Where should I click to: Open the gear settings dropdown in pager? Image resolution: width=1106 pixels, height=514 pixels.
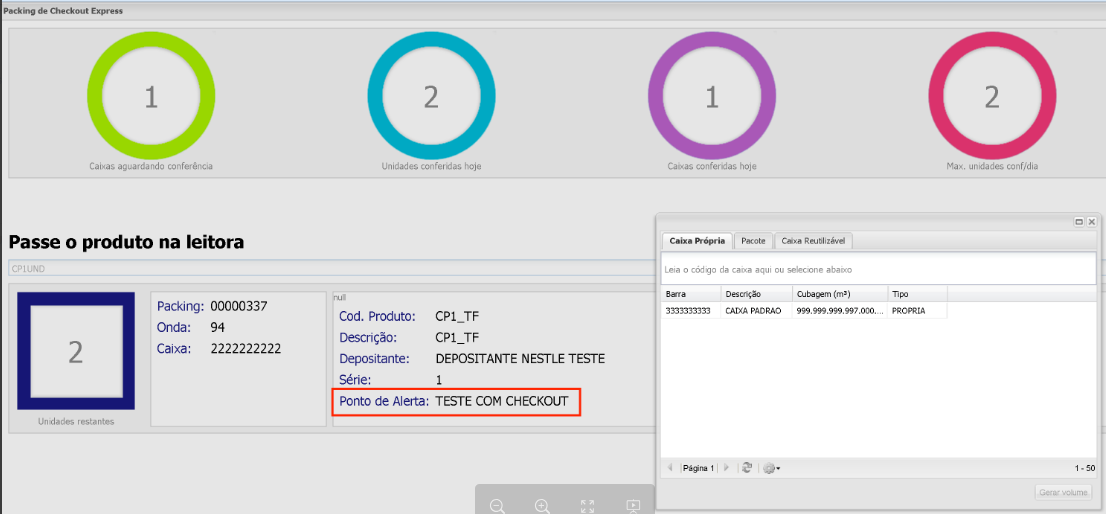coord(771,467)
